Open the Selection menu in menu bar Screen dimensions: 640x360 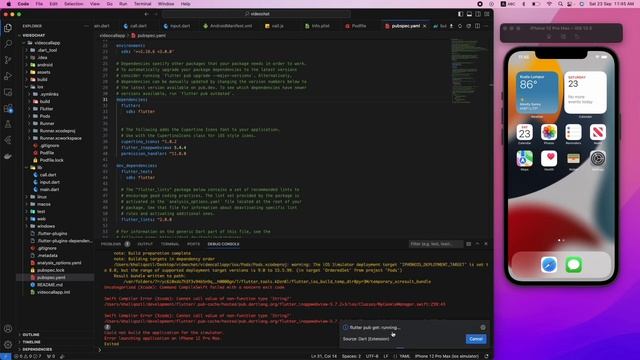point(73,4)
